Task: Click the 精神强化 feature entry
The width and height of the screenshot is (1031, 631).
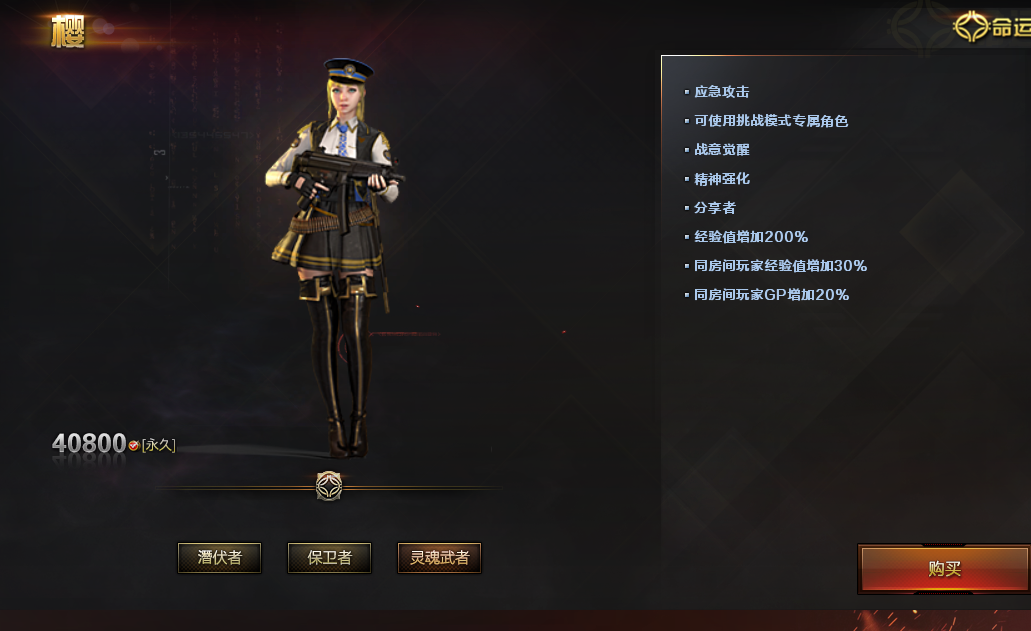Action: pyautogui.click(x=721, y=179)
